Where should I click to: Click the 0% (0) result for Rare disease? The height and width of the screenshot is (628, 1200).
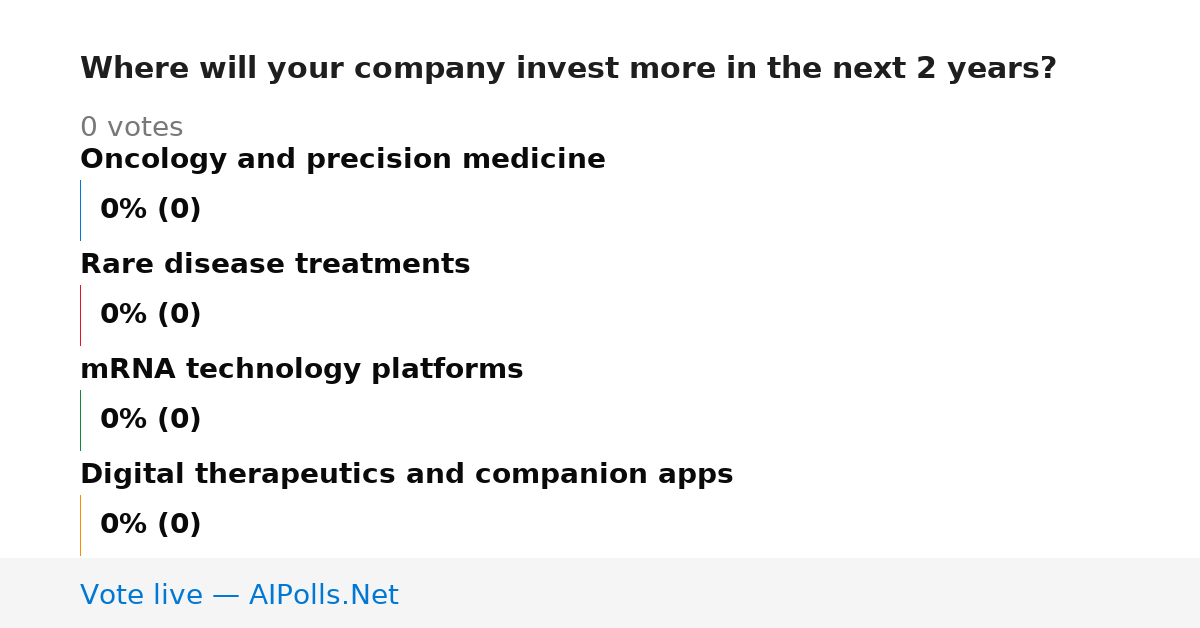pyautogui.click(x=151, y=315)
